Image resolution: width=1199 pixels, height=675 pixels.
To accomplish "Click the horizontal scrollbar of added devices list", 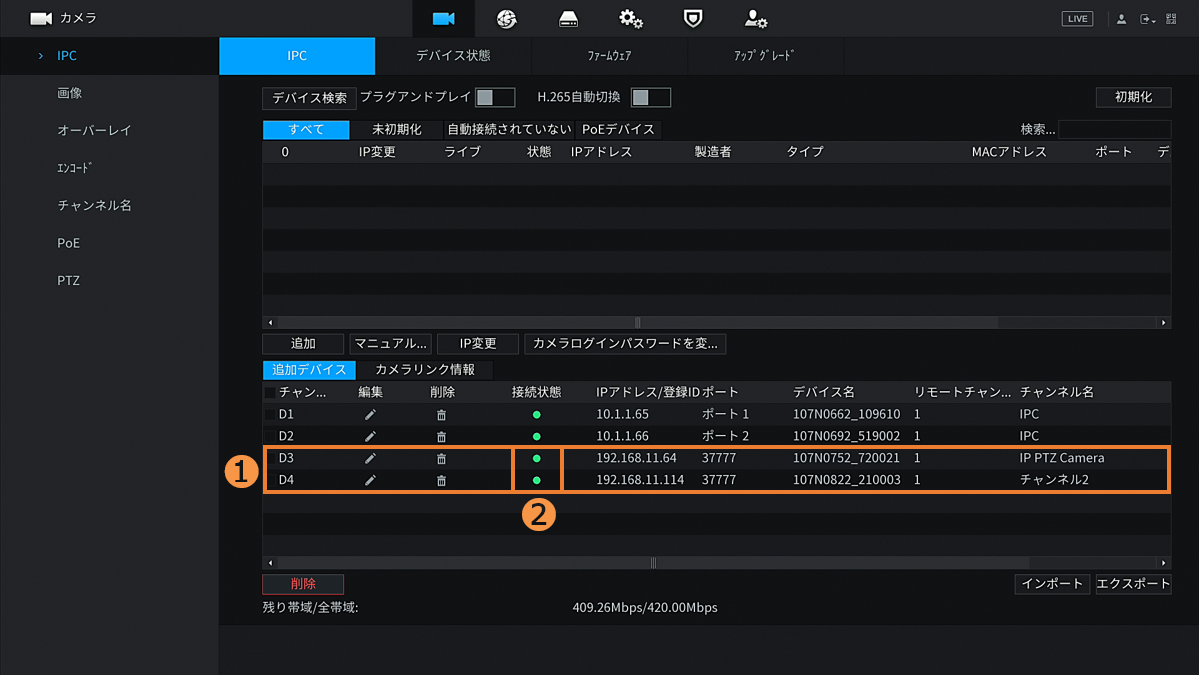I will tap(653, 563).
